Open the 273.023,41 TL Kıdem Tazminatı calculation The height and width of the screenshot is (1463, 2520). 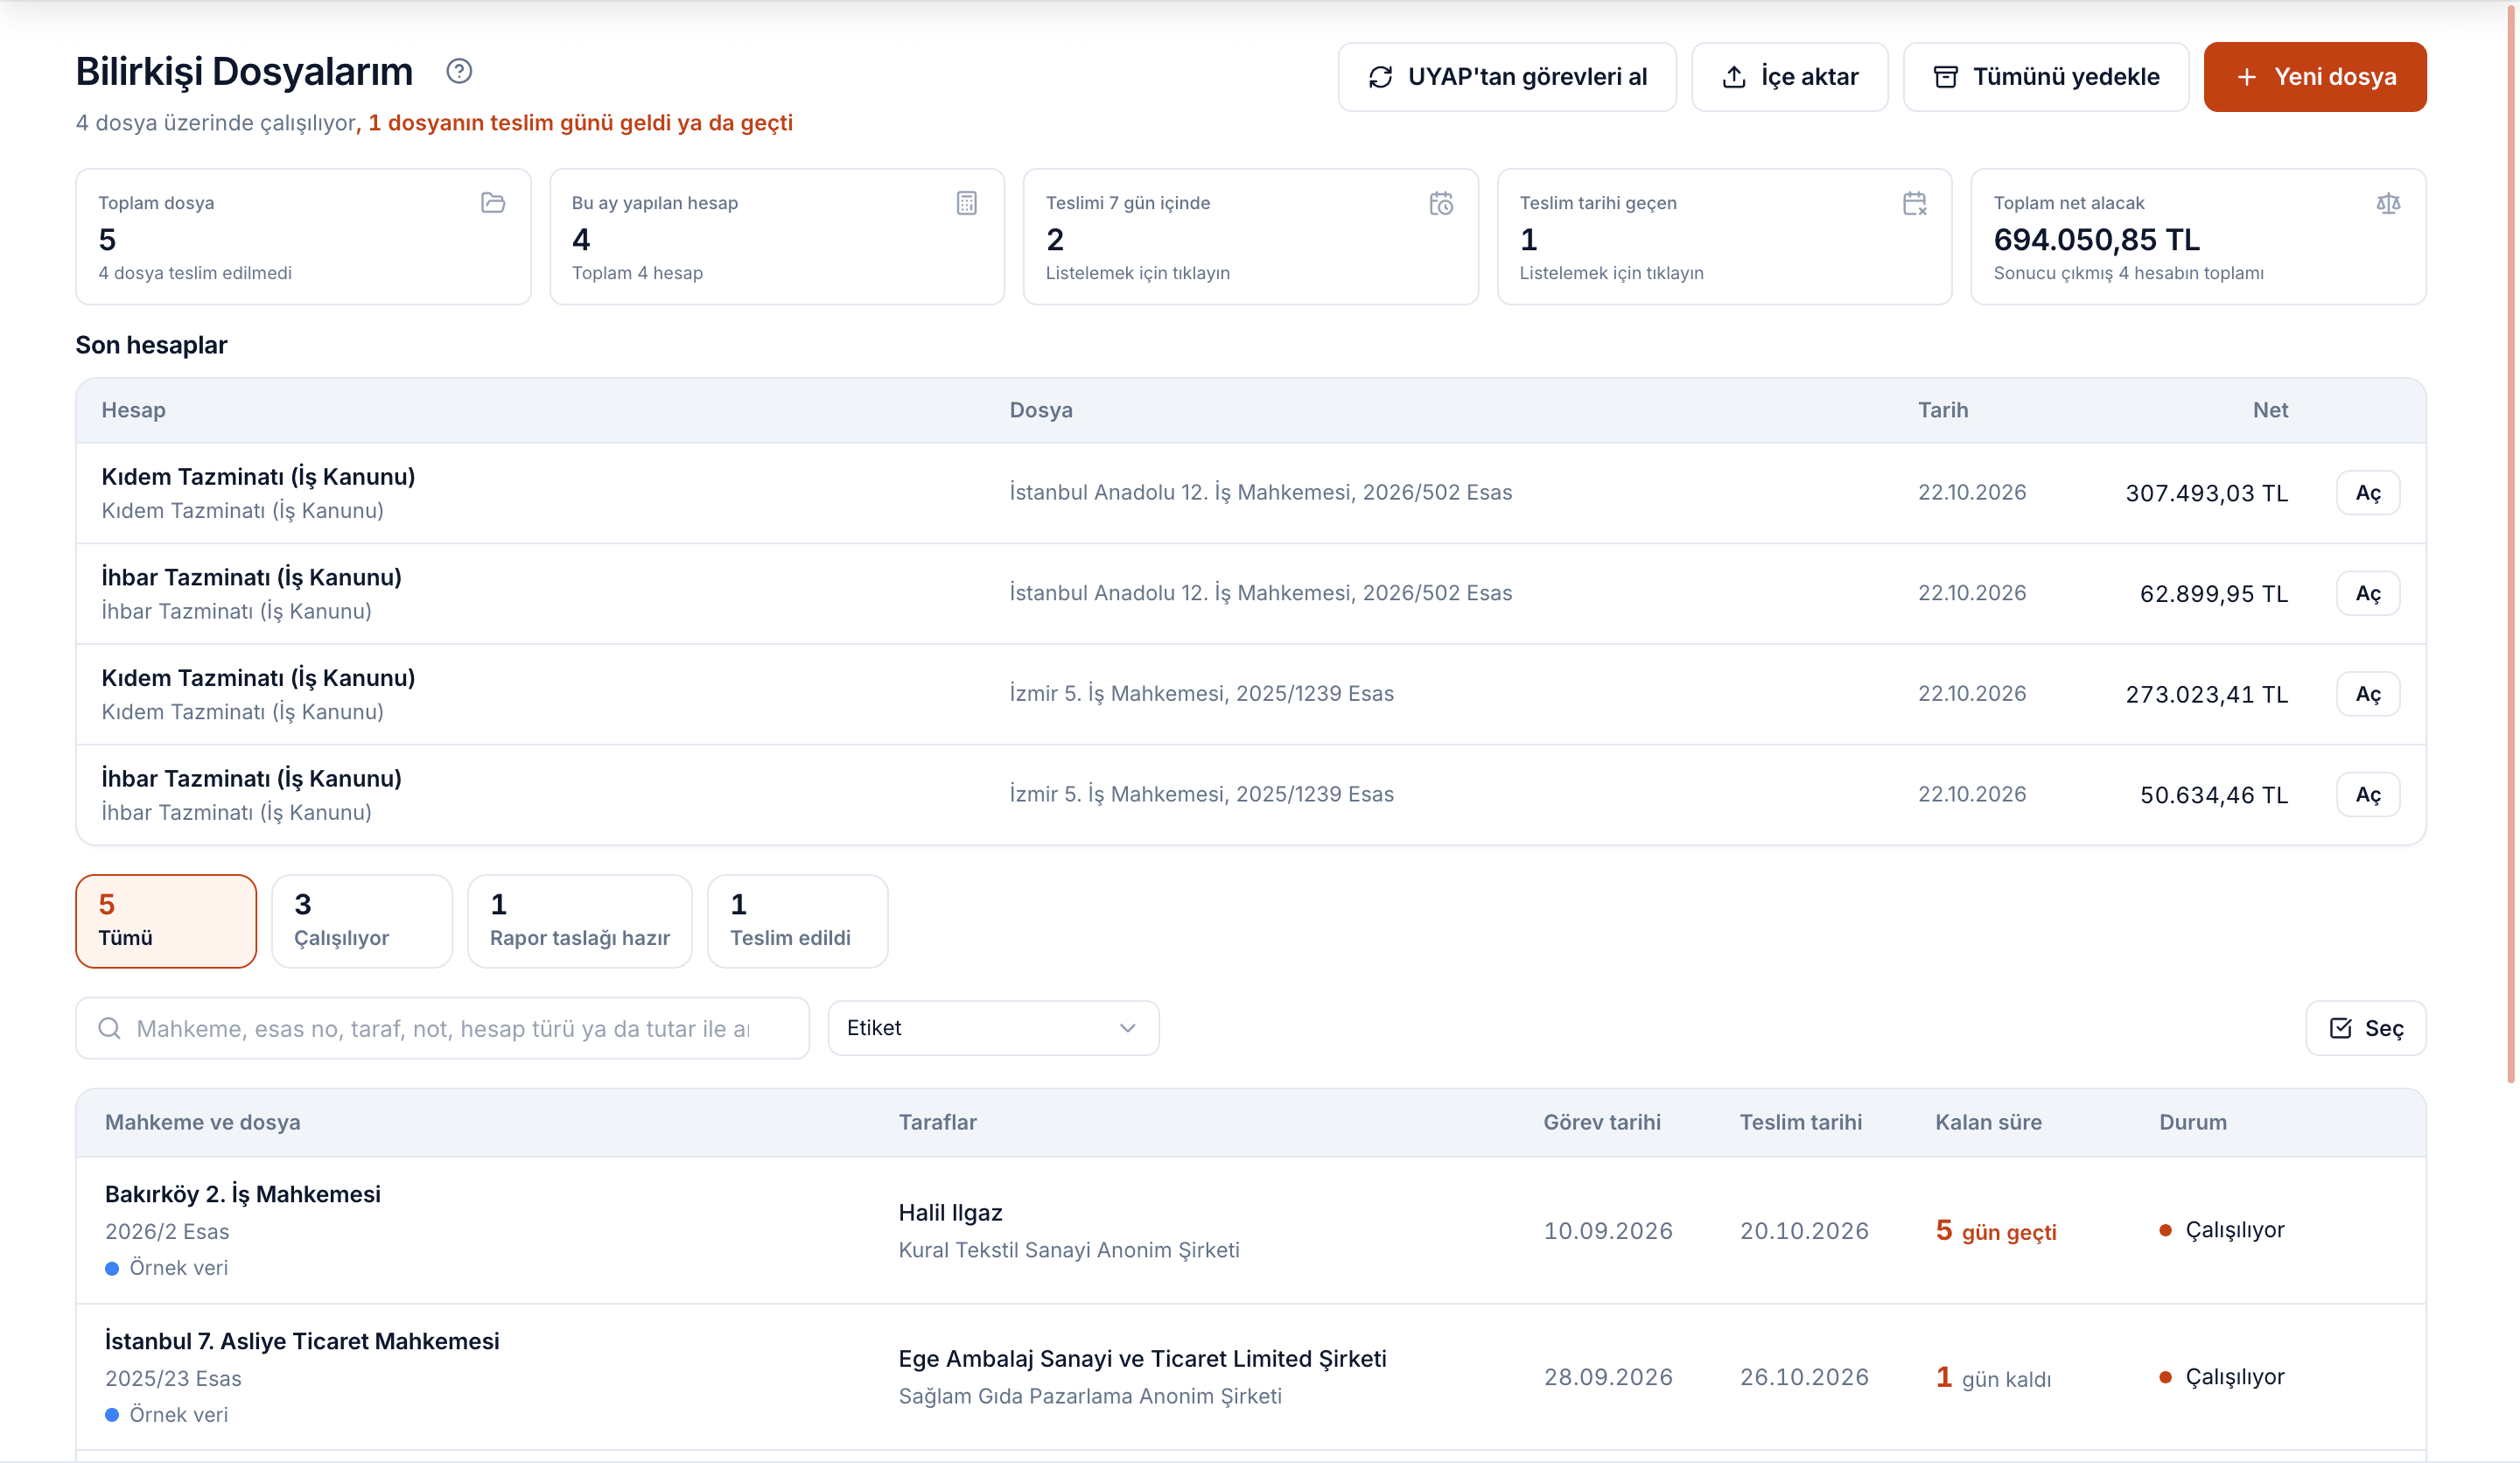2368,694
